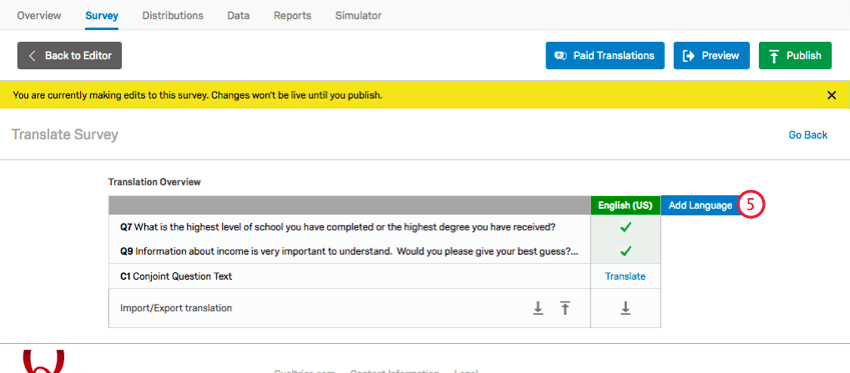Click the speech-bubble icon in Paid Translations
Screen dimensions: 850x373
pyautogui.click(x=561, y=56)
